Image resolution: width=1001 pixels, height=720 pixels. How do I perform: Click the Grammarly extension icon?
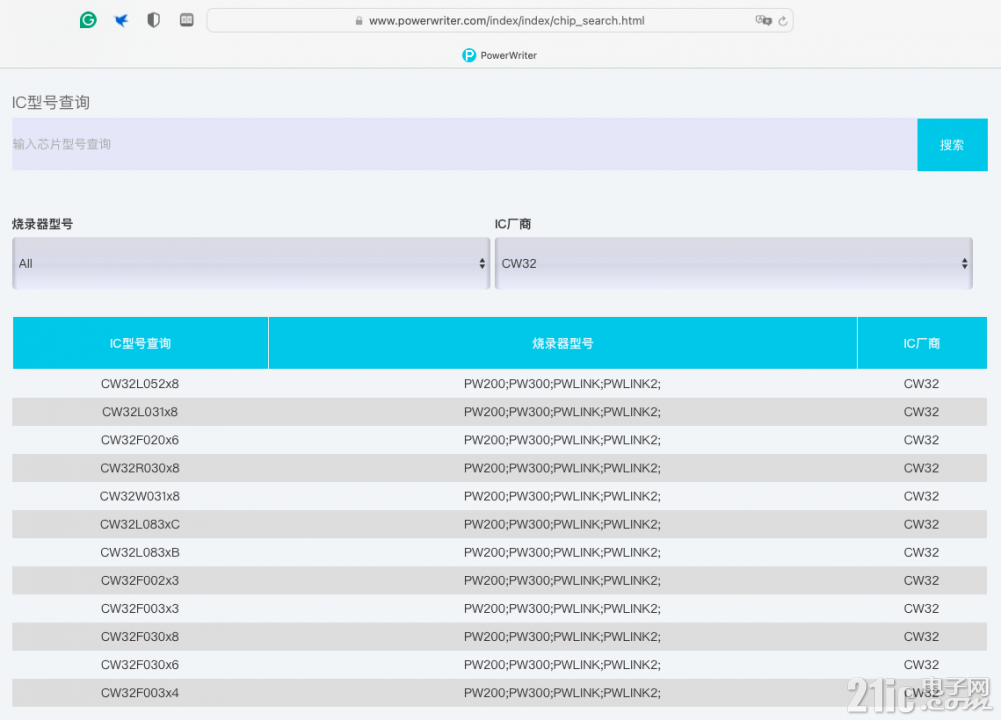[x=88, y=20]
